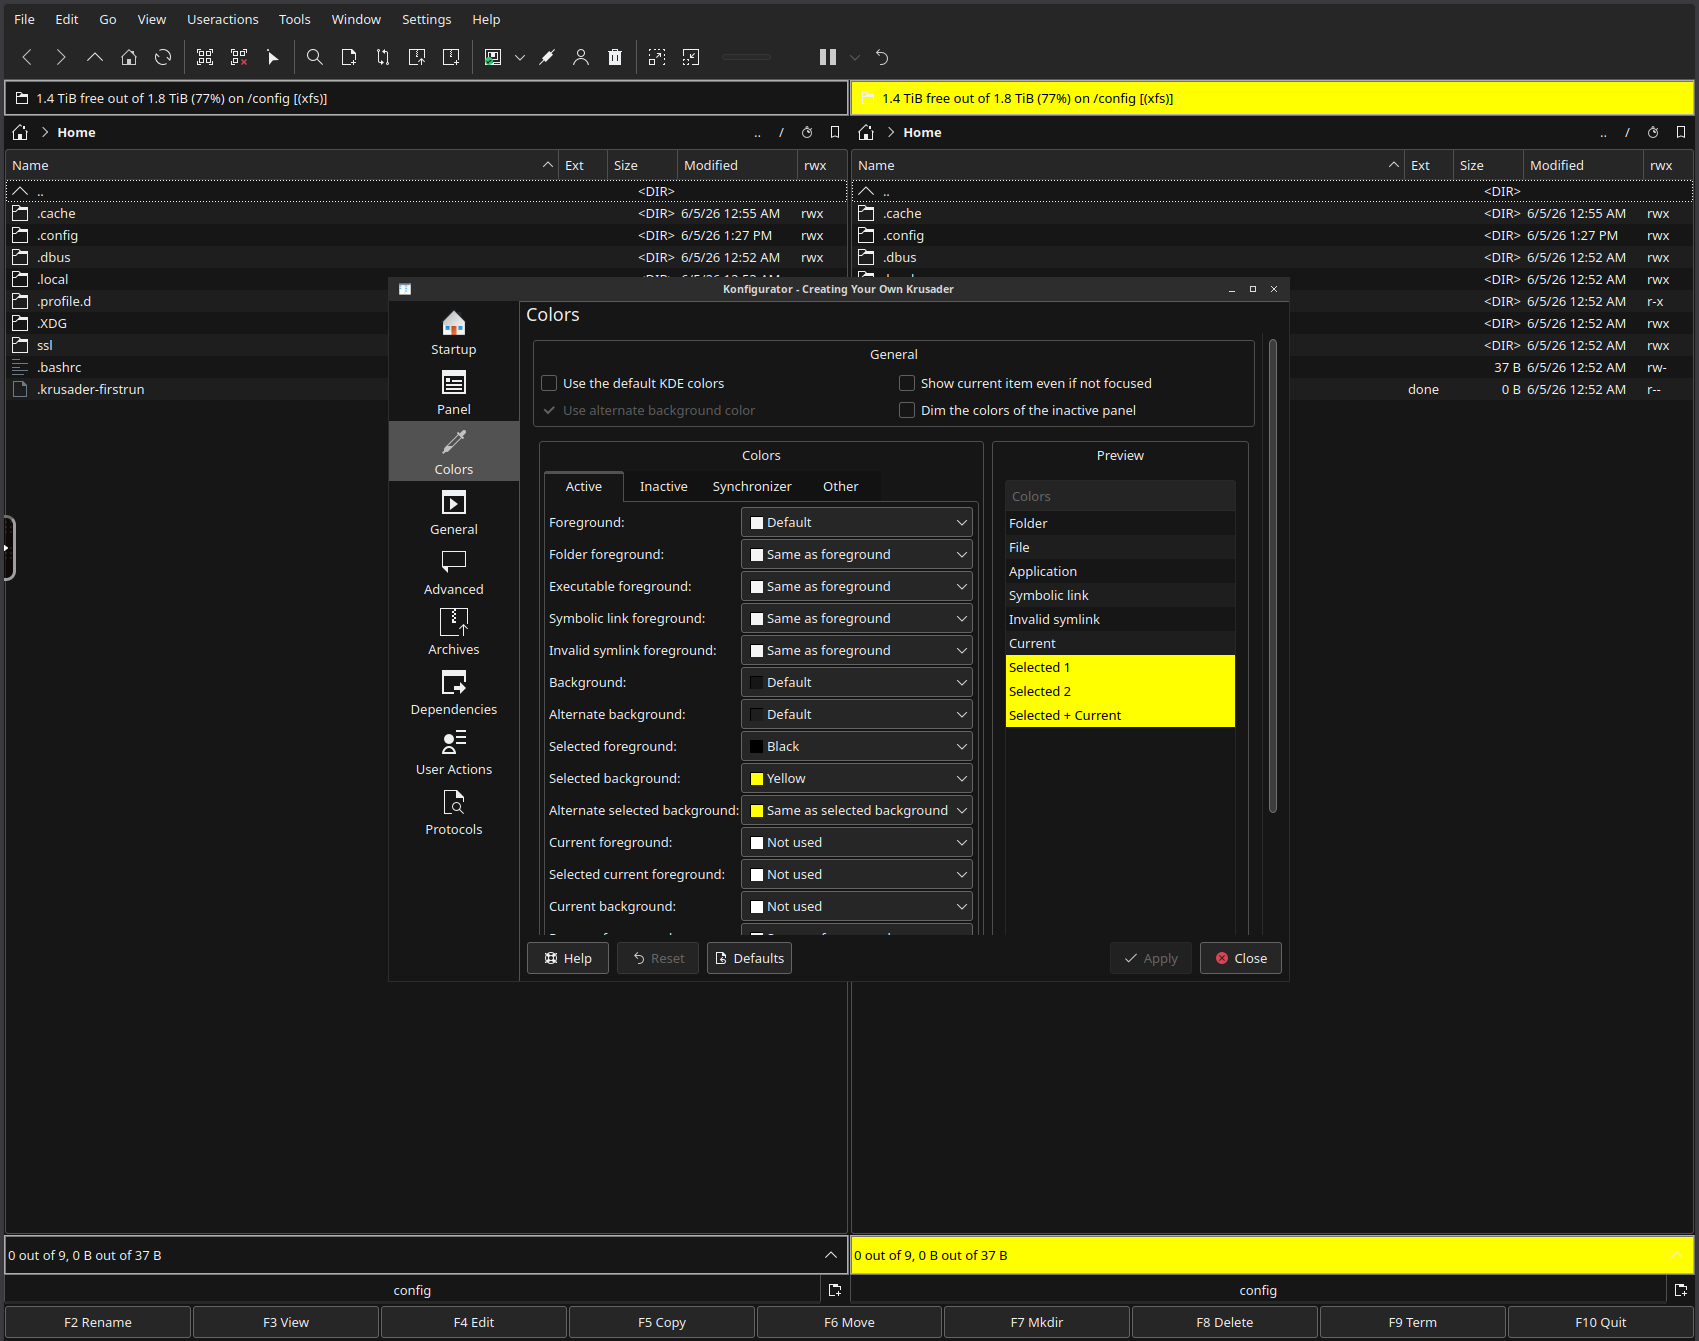Open the Panel page in Konfigurator

(x=454, y=392)
